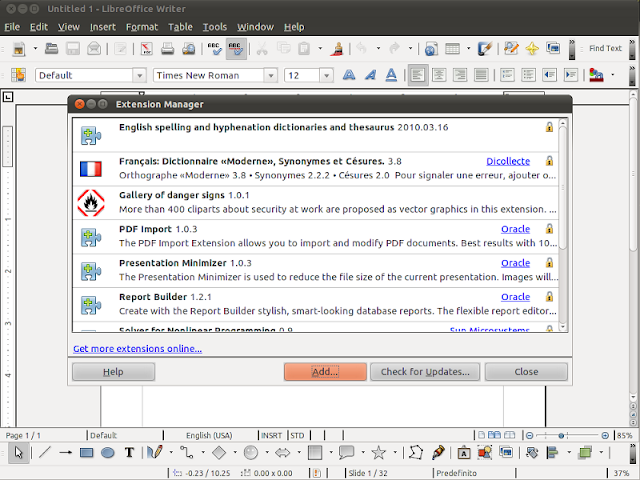
Task: Expand the font size 12 dropdown
Action: point(327,76)
